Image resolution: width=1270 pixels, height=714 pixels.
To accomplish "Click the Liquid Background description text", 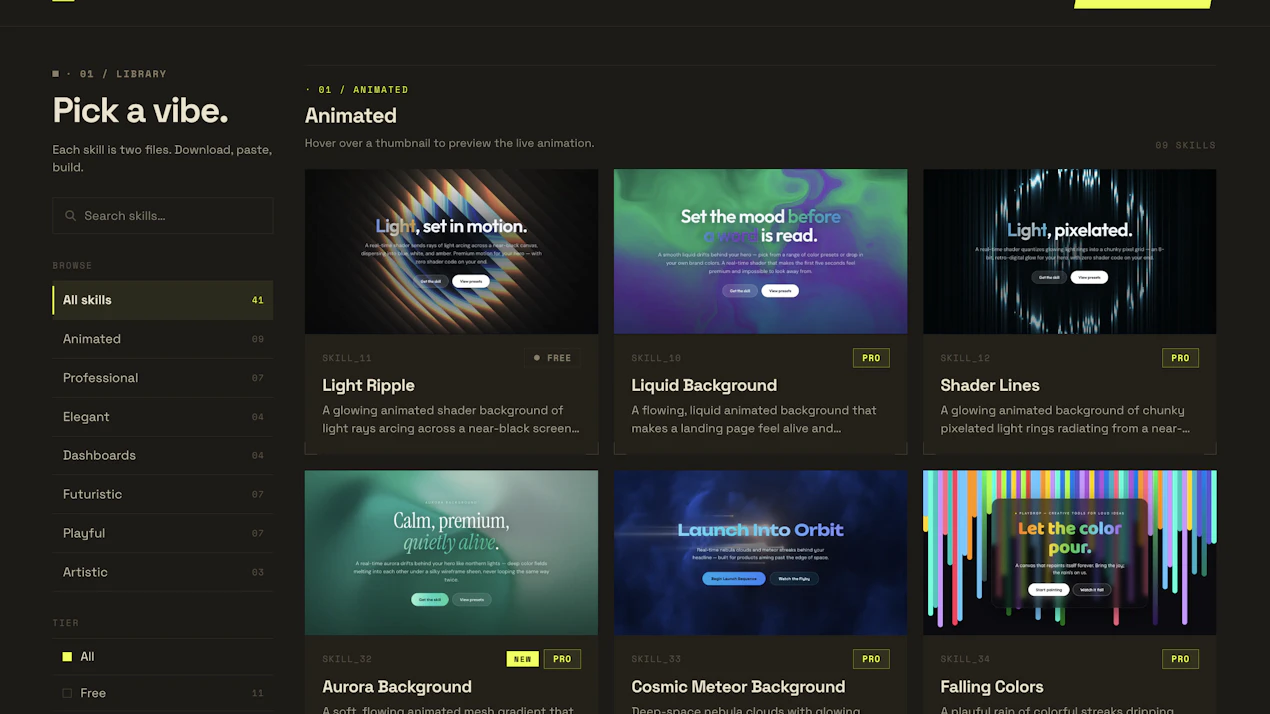I will coord(754,419).
